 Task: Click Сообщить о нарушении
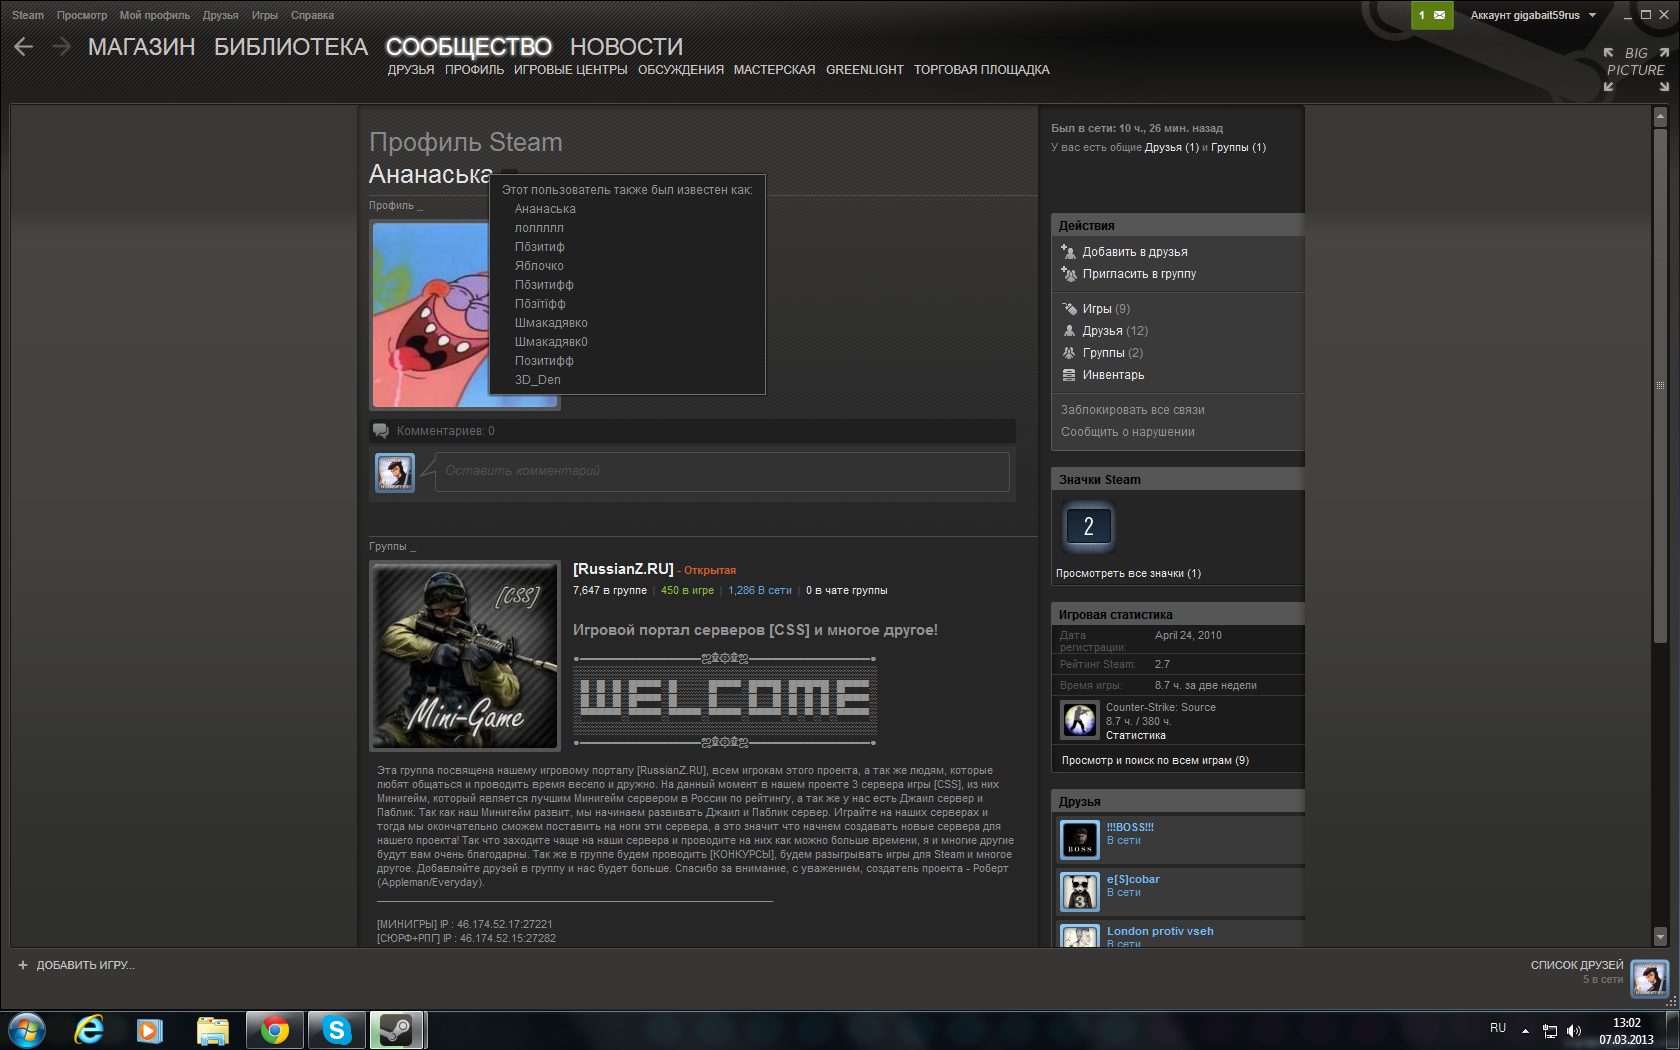[x=1128, y=432]
